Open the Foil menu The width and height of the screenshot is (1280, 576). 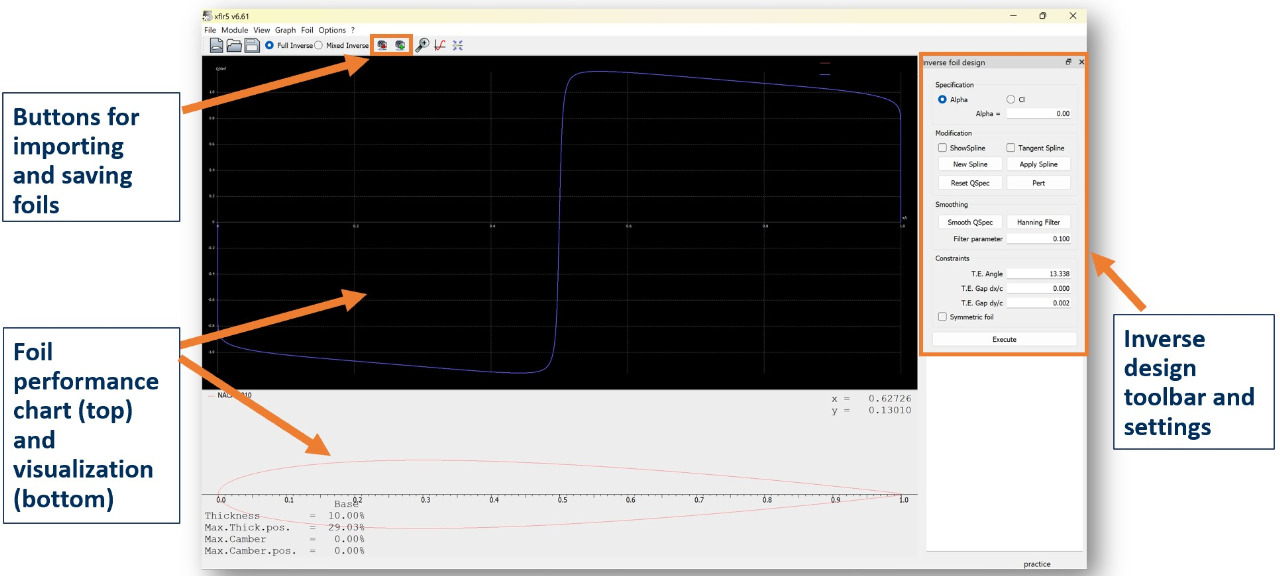coord(307,30)
